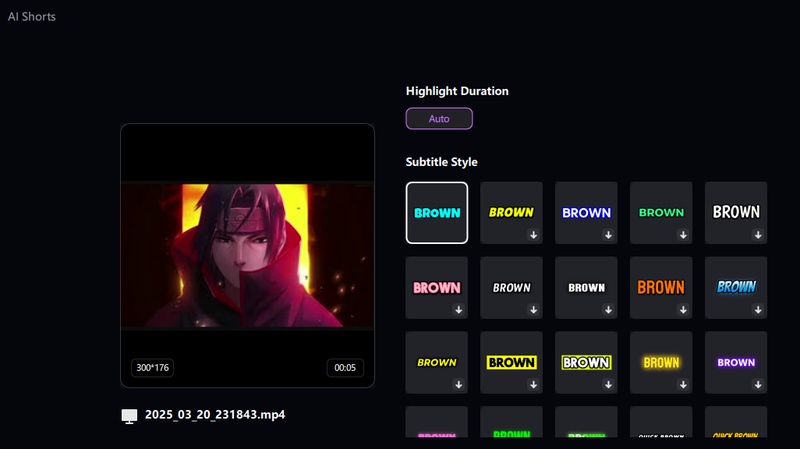Choose the yellow outlined box BROWN style

(x=586, y=362)
